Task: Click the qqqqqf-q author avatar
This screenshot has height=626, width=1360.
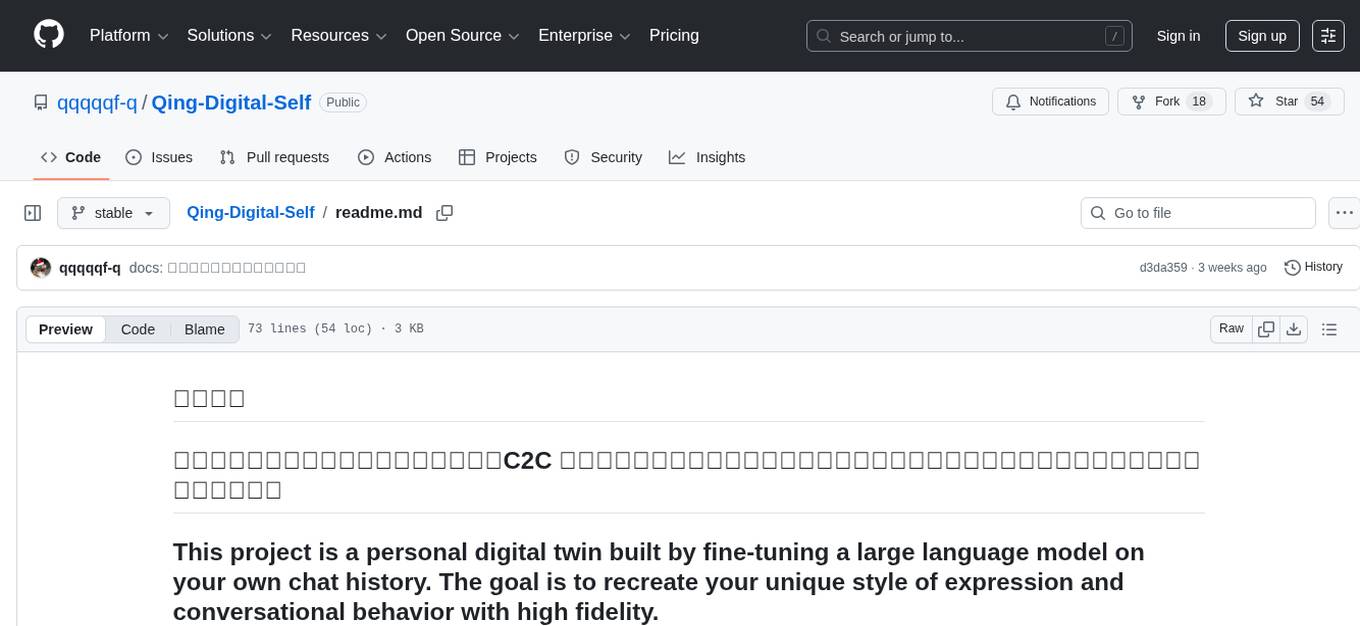Action: pos(41,268)
